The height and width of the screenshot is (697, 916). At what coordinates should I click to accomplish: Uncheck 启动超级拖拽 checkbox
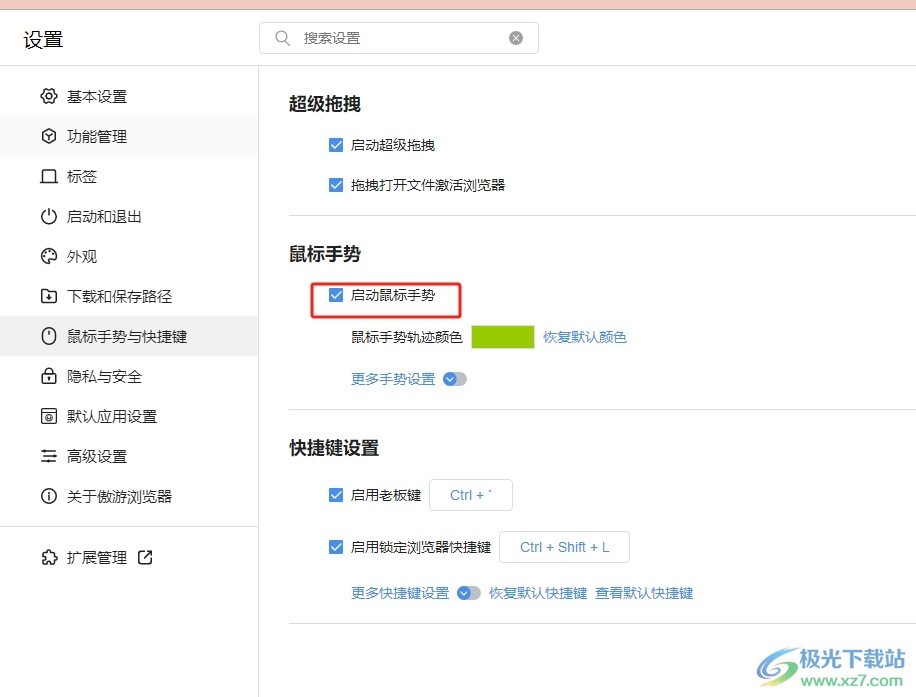(336, 145)
